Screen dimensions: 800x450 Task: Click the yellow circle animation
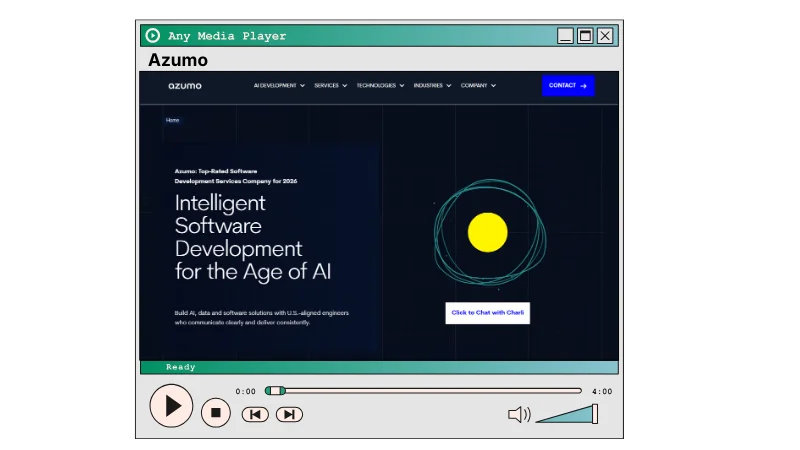[488, 232]
